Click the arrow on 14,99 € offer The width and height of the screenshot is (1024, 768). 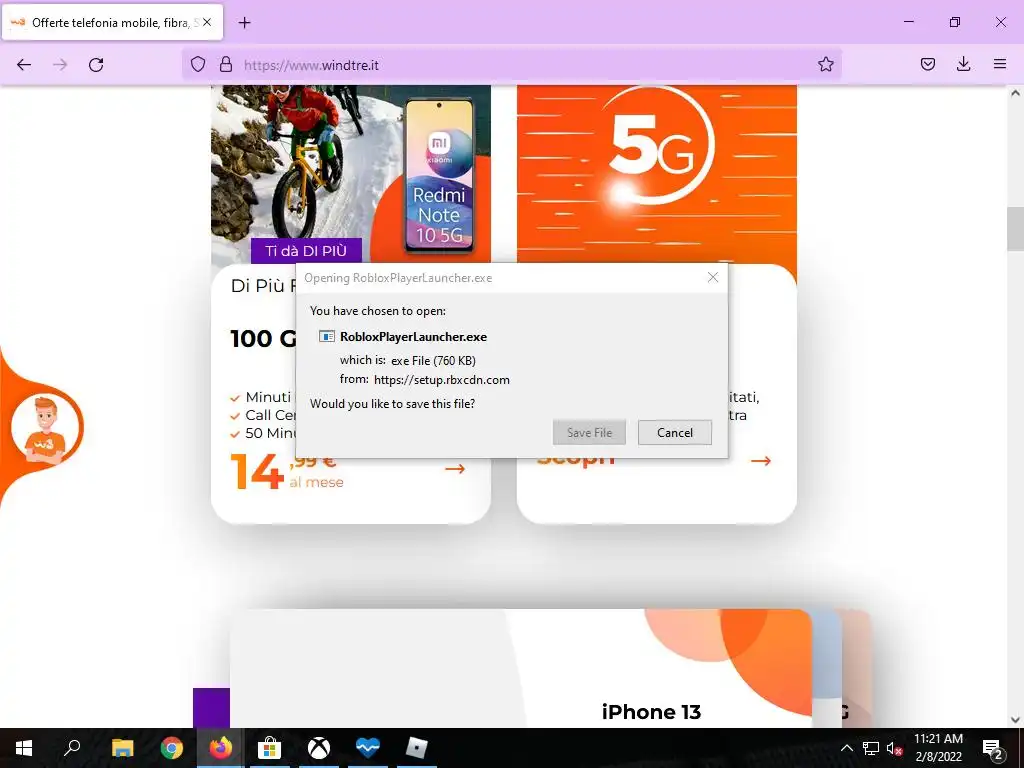point(455,469)
